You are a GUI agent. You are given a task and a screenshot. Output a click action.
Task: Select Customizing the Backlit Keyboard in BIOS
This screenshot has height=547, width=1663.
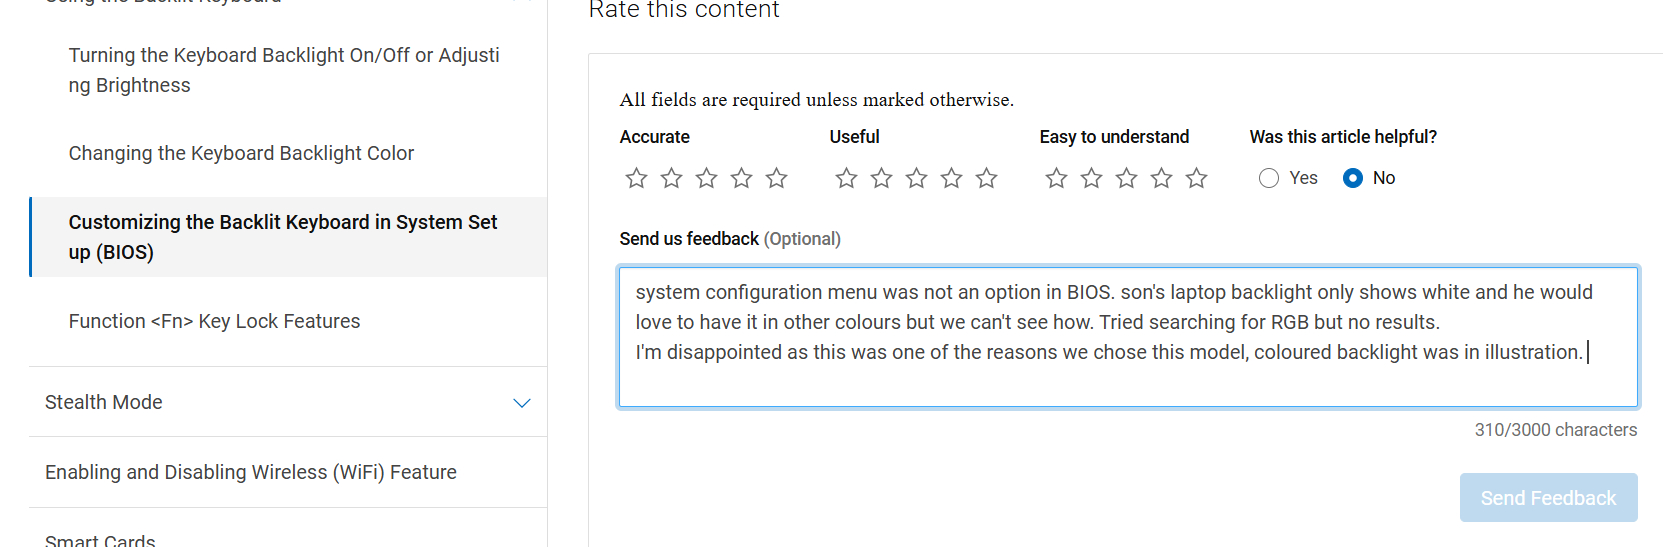(283, 237)
